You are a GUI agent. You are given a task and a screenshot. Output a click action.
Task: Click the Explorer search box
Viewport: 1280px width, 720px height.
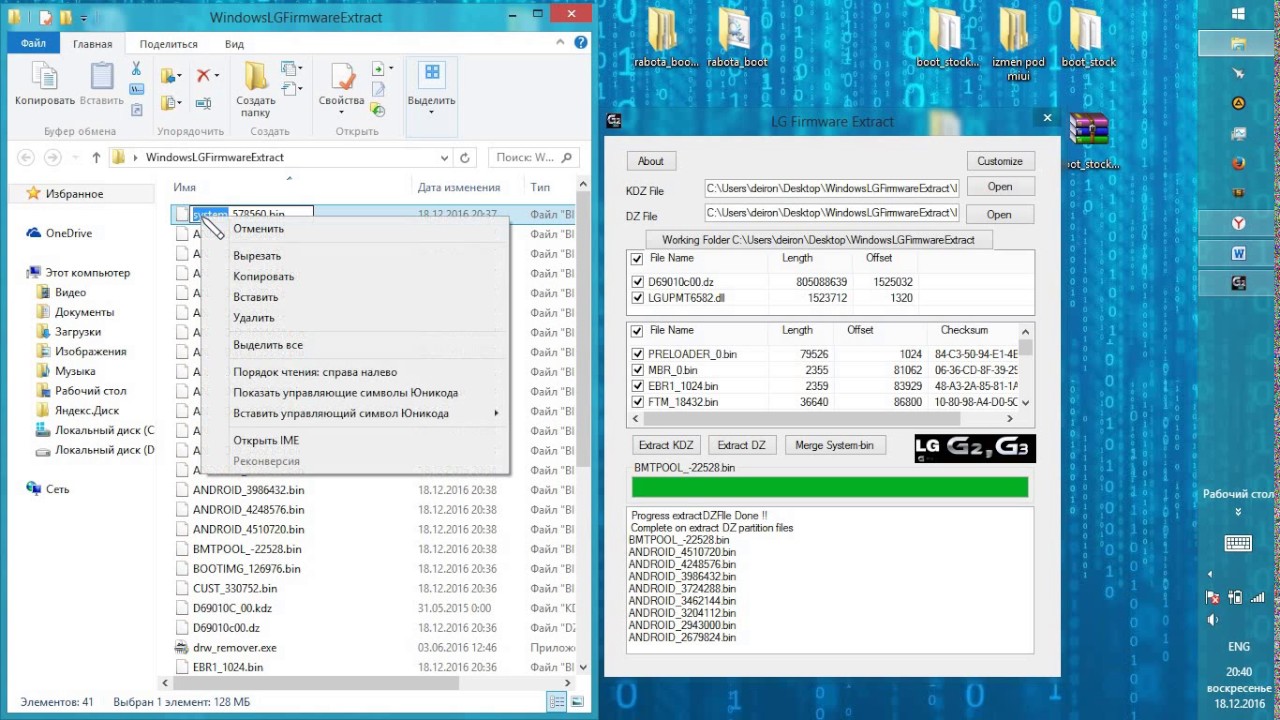pos(535,158)
